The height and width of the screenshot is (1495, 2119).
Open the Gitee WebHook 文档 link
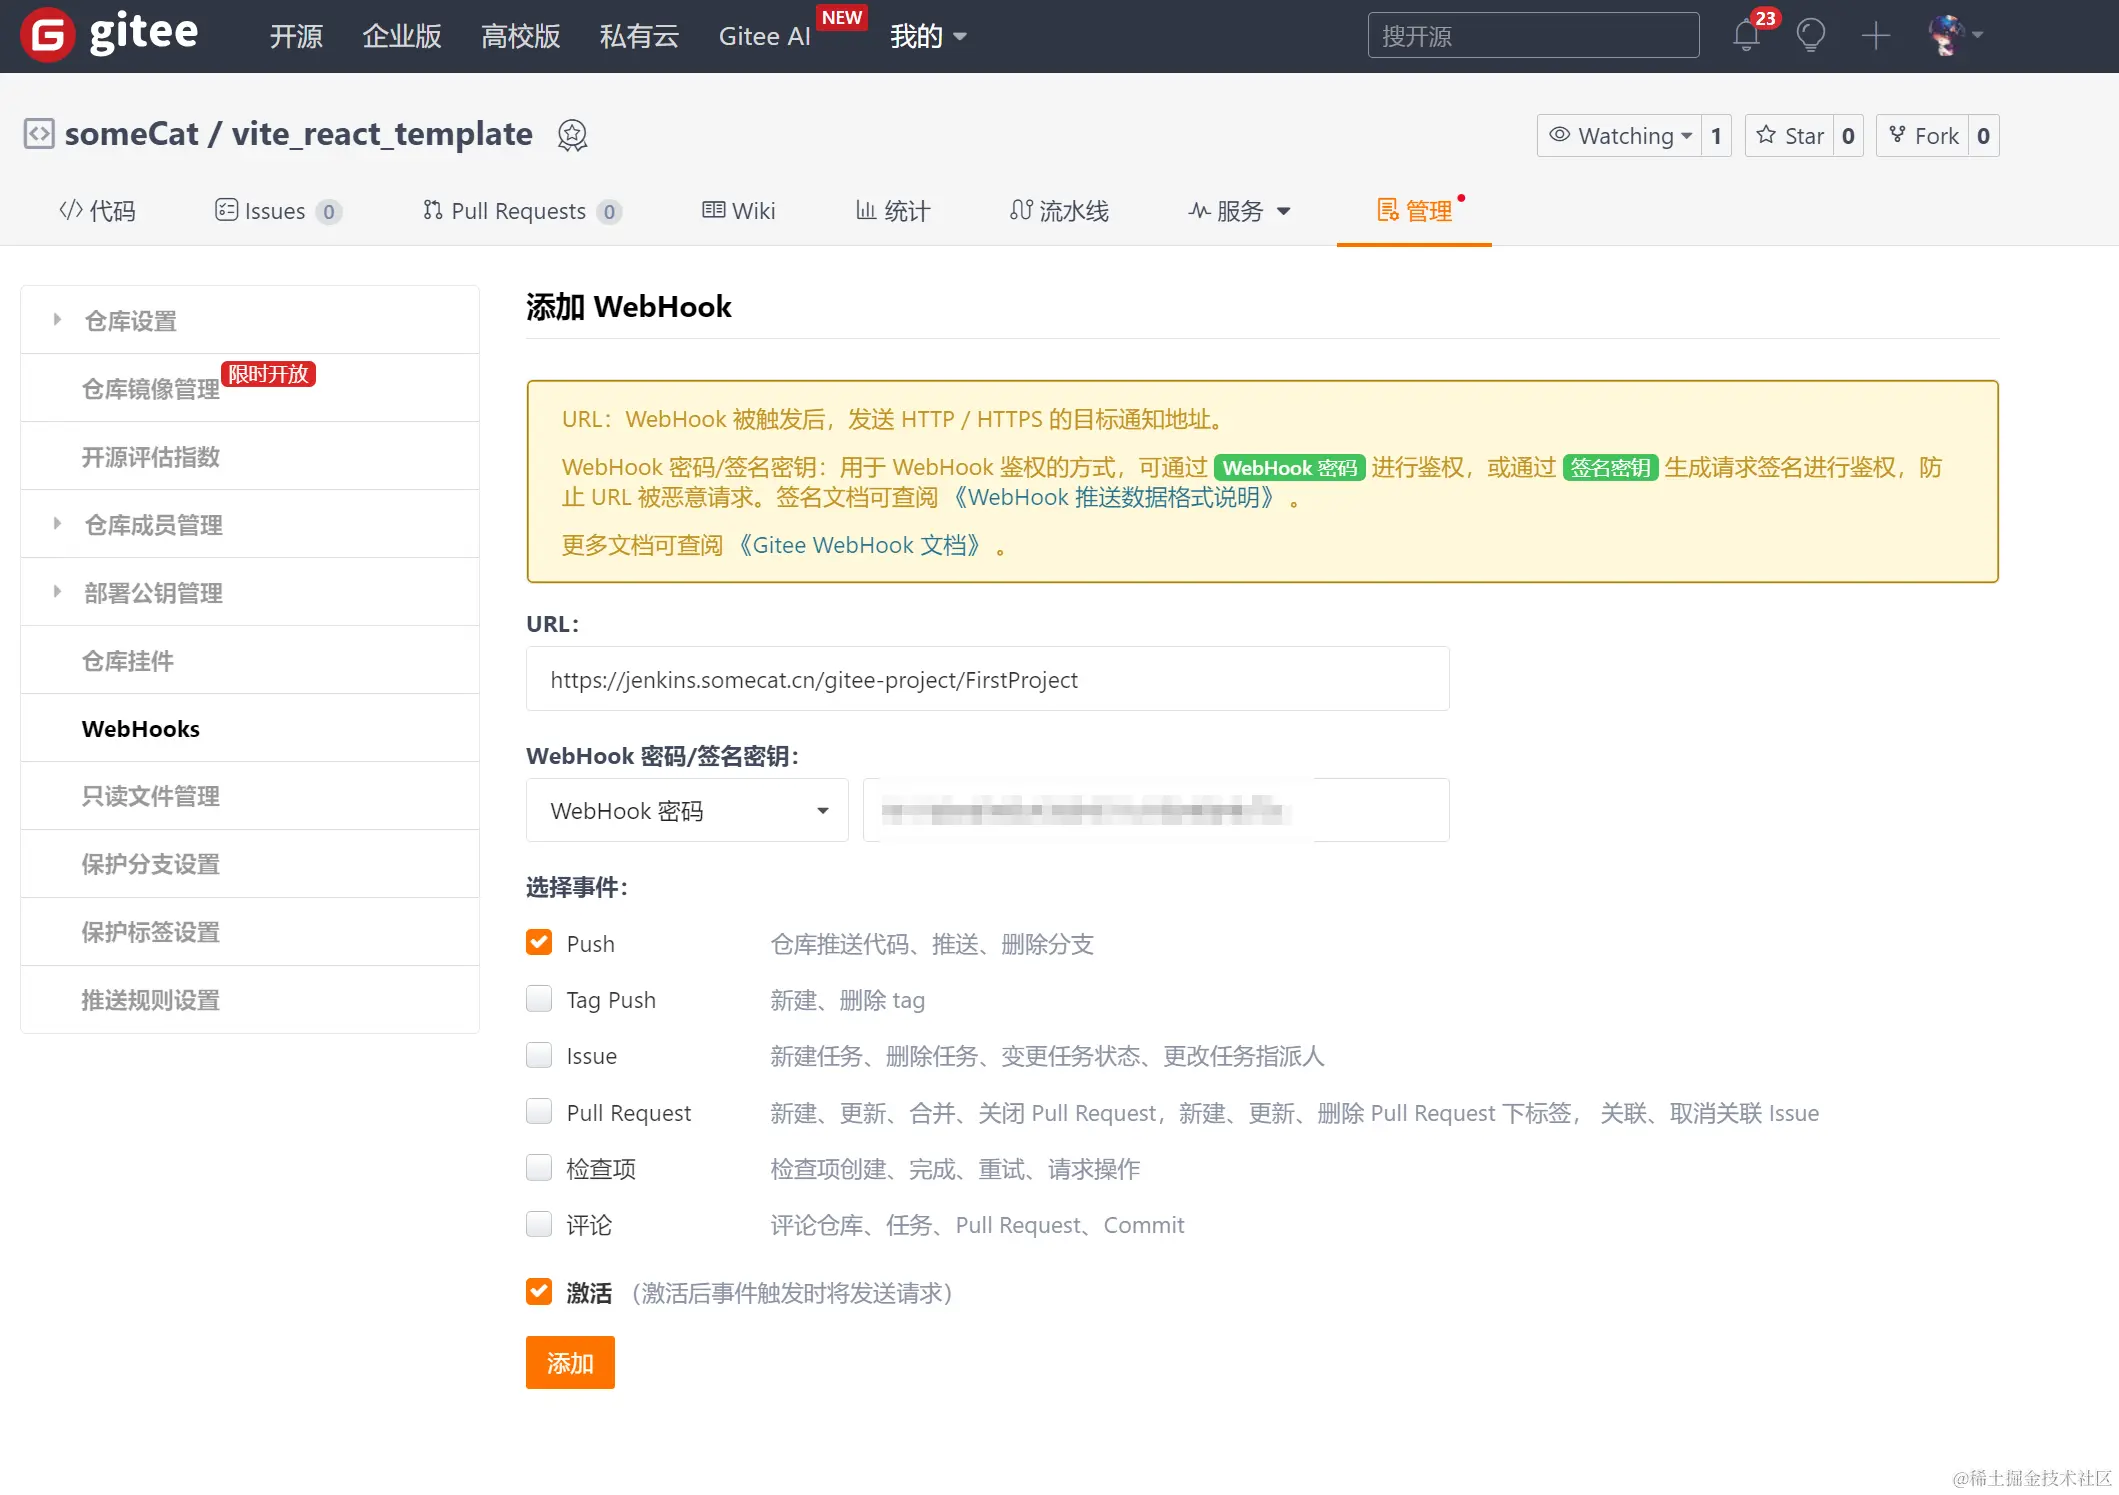pos(860,545)
